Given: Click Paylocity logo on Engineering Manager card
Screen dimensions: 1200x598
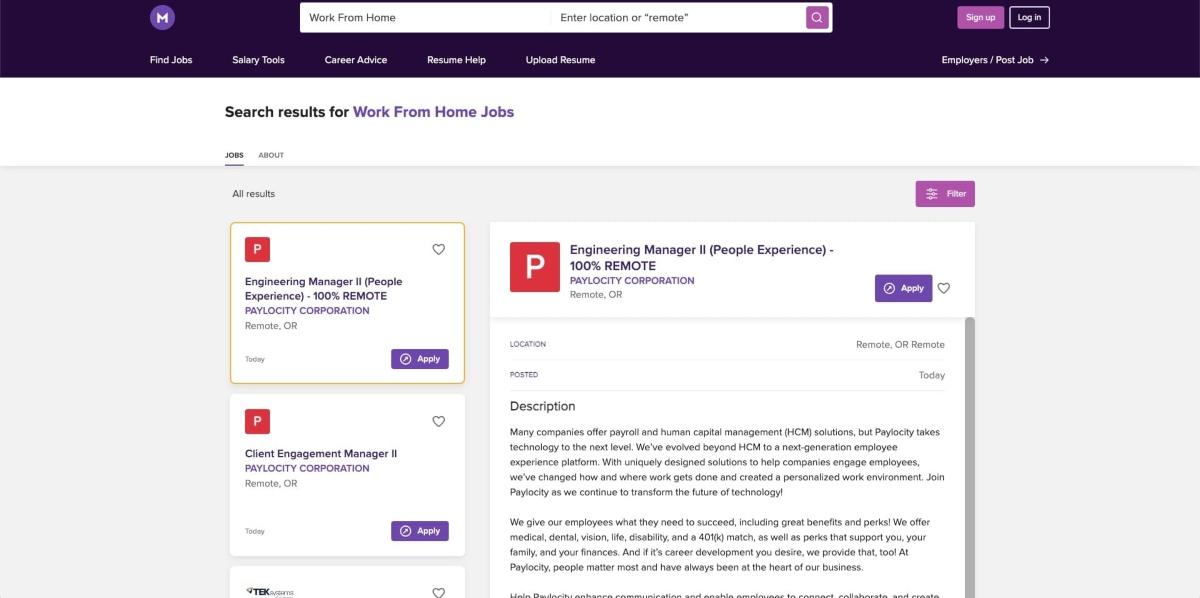Looking at the screenshot, I should 257,250.
